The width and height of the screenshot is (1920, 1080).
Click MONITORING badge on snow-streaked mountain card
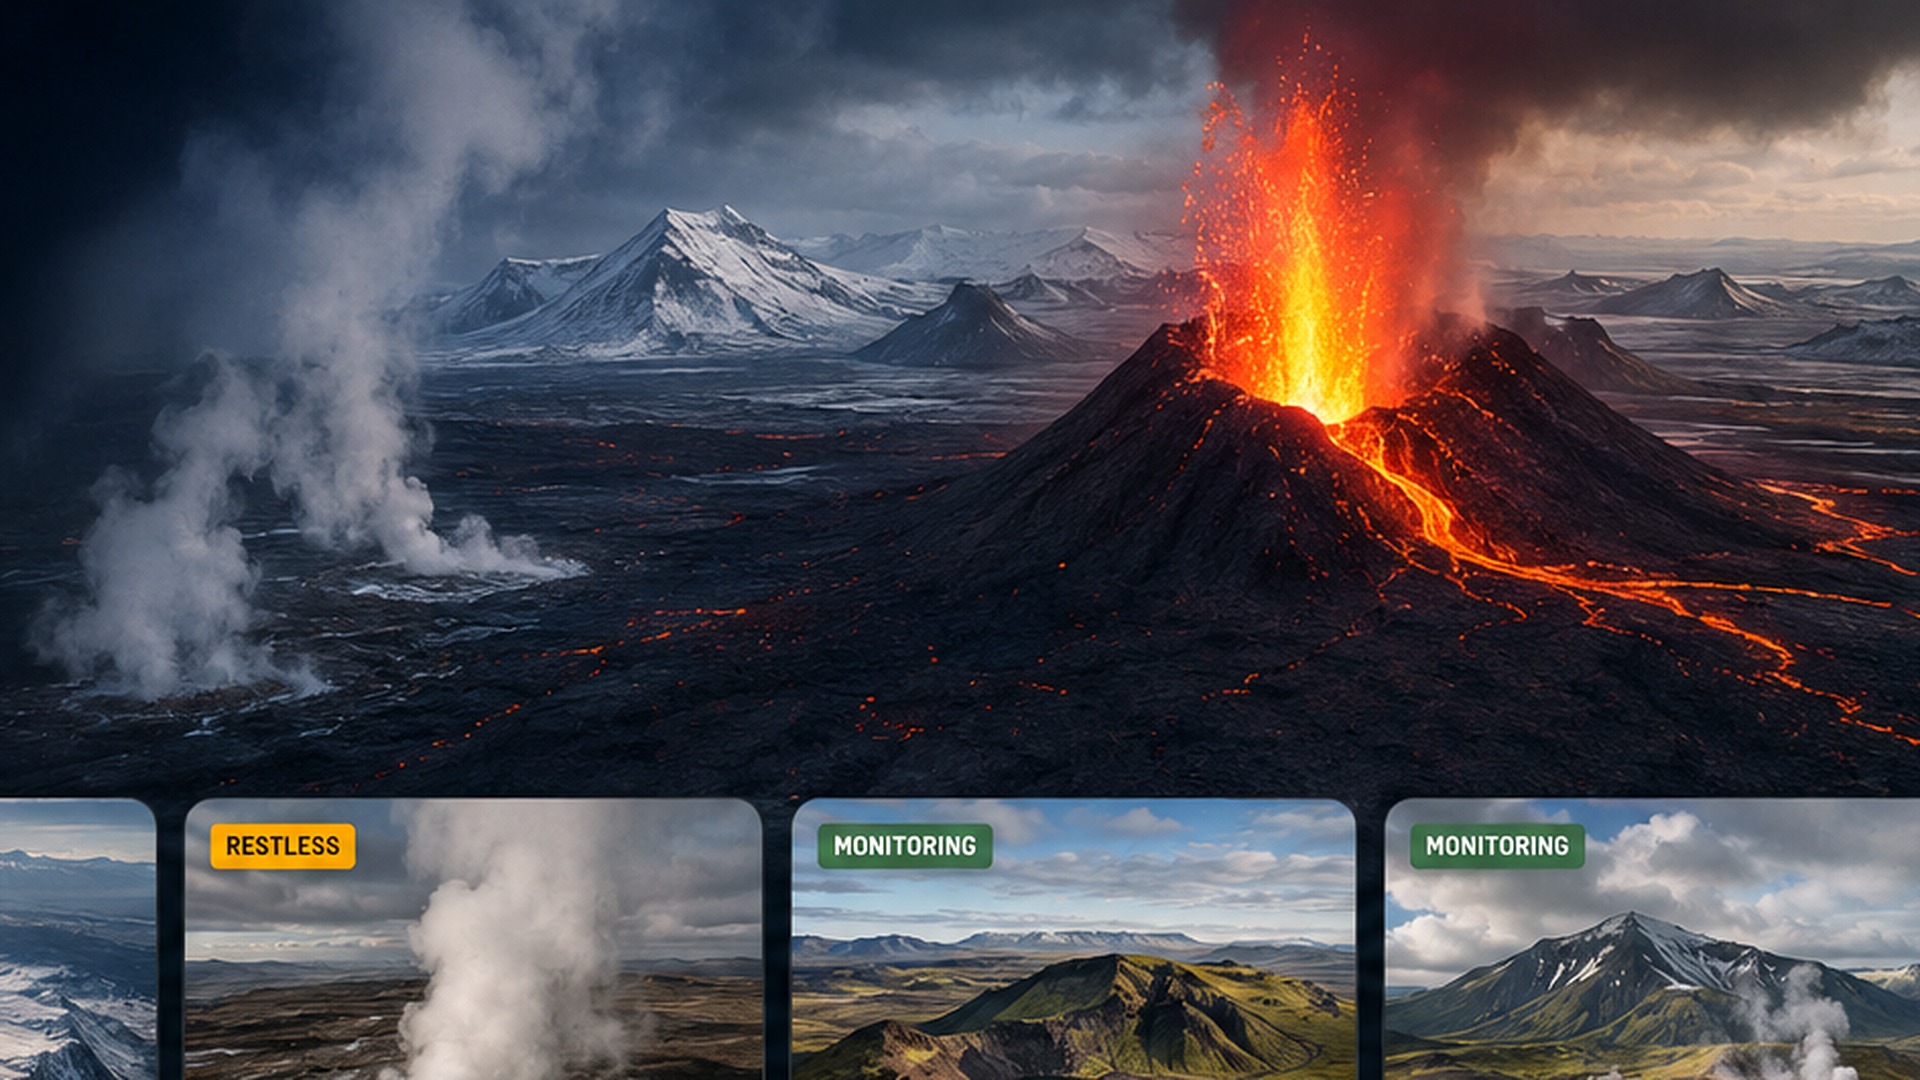[x=1497, y=846]
